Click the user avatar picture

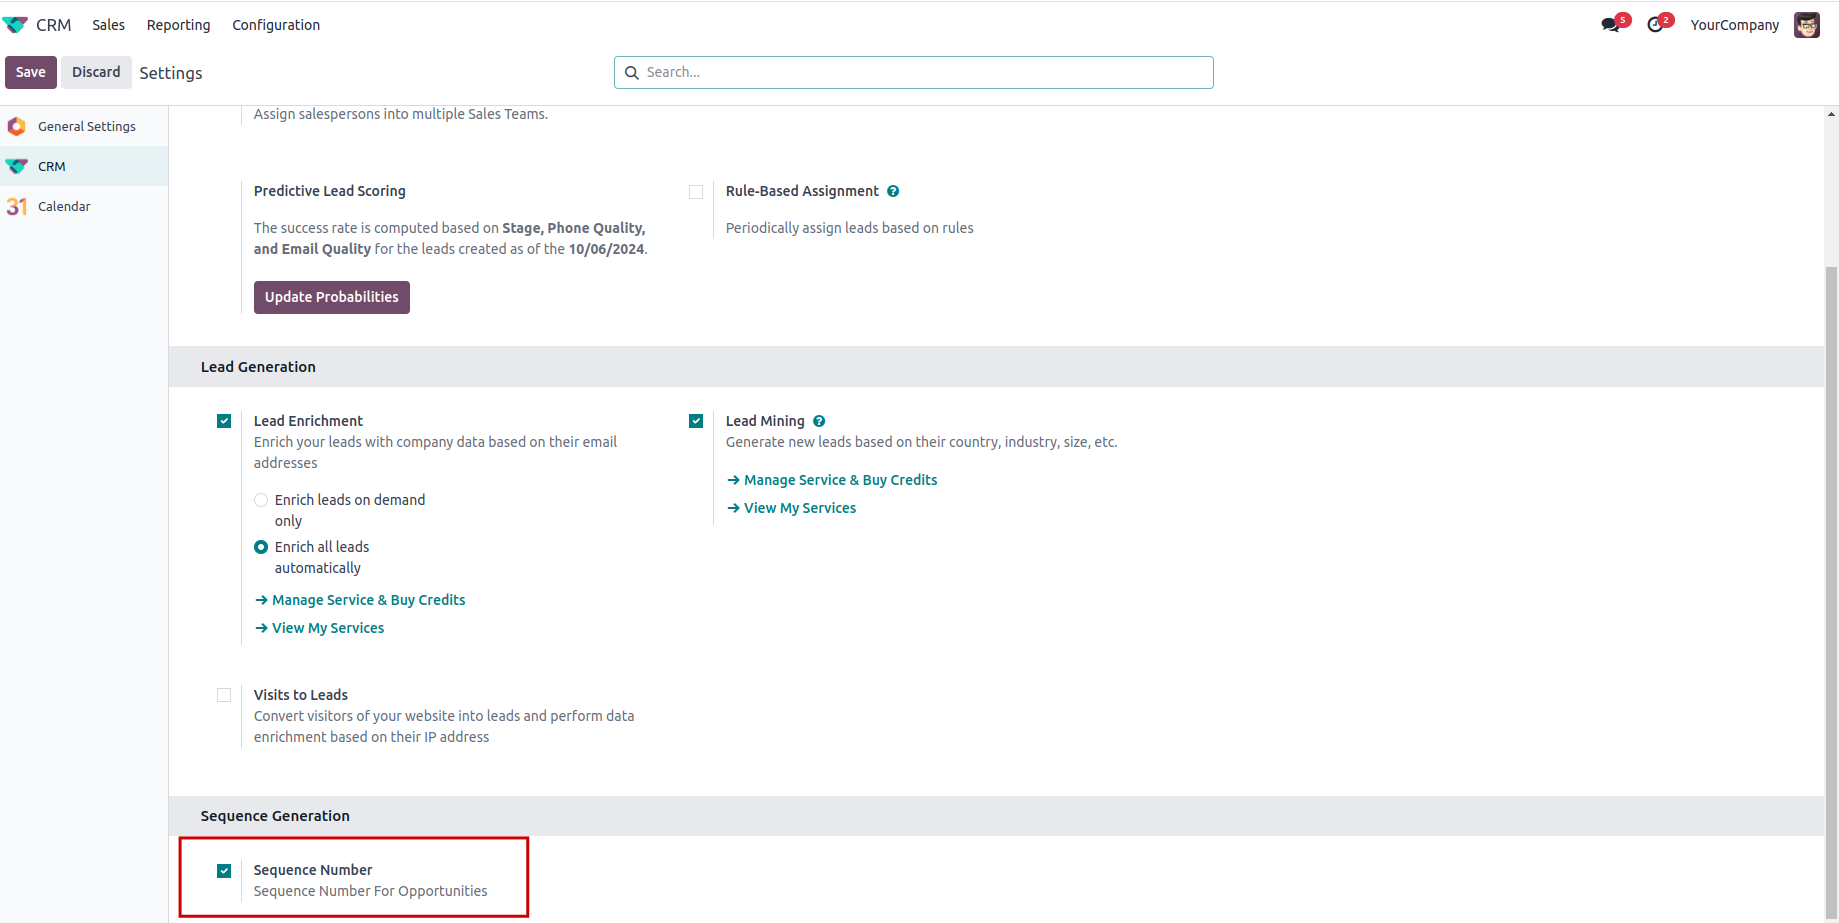tap(1806, 25)
